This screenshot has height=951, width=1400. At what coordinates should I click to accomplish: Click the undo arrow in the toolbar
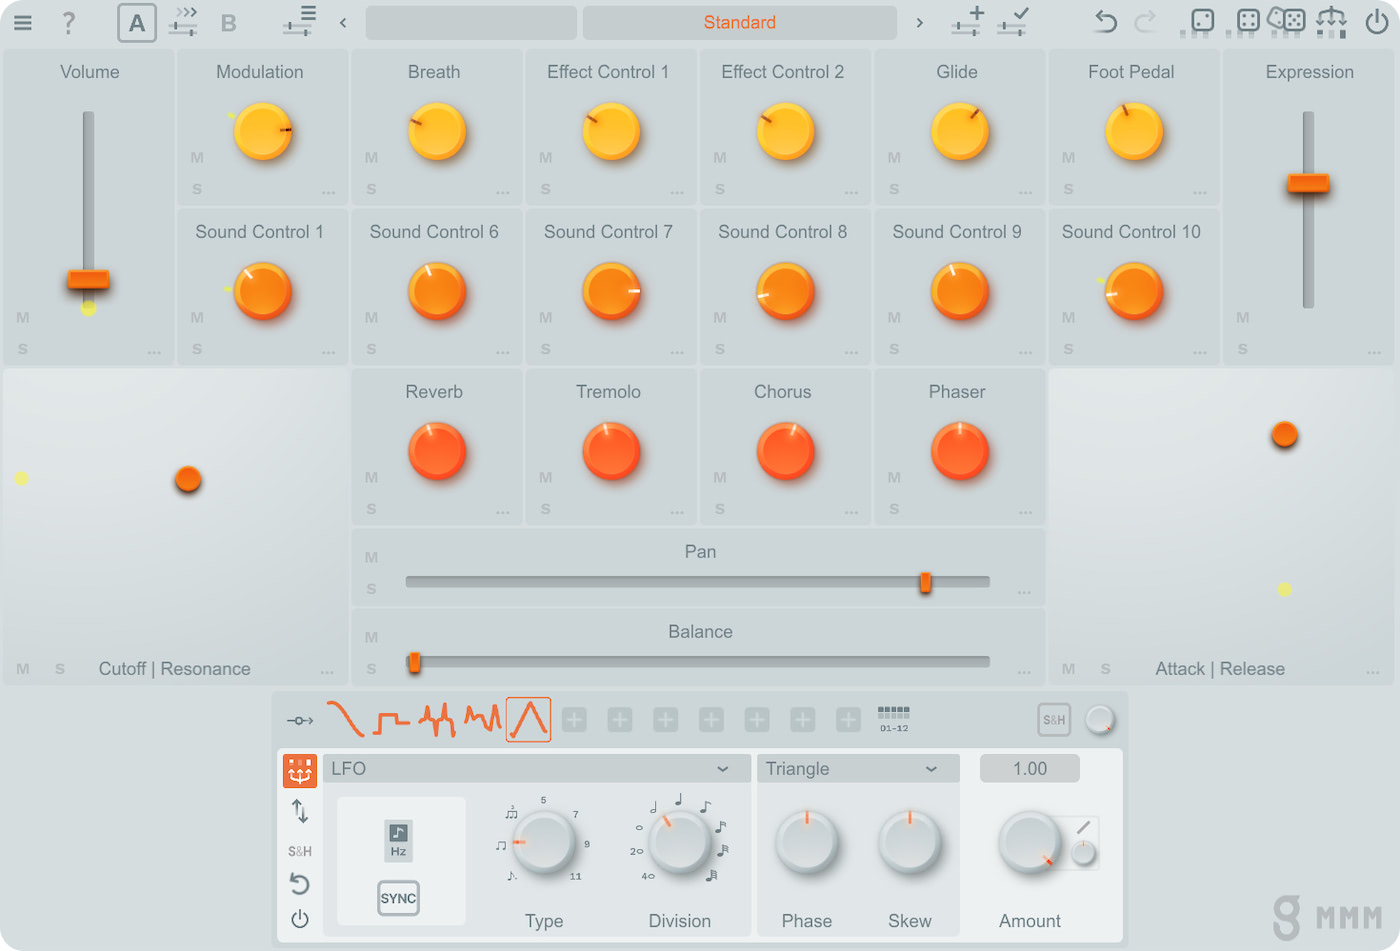click(1104, 21)
